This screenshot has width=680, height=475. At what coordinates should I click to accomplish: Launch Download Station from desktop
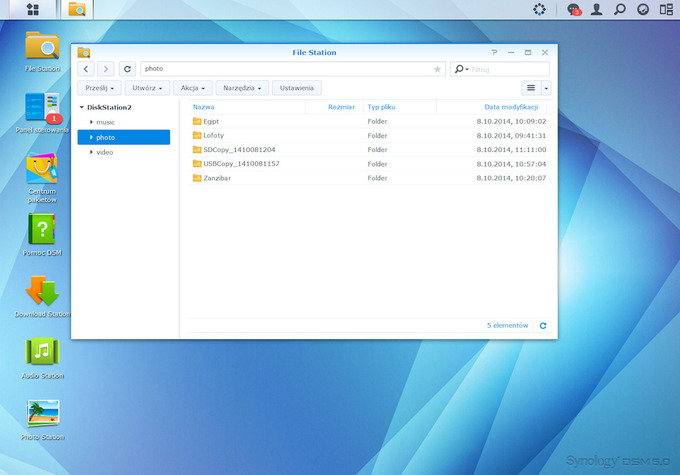[x=42, y=290]
